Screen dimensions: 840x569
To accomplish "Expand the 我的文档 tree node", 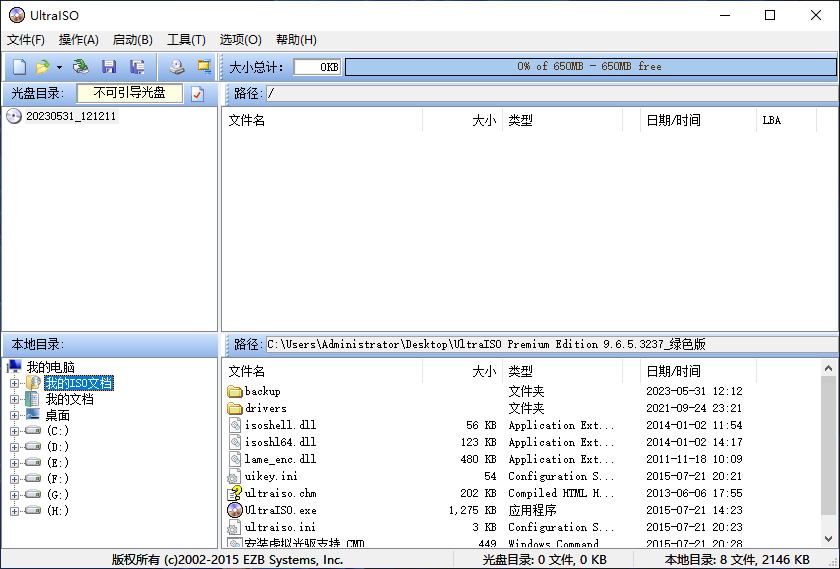I will 14,400.
